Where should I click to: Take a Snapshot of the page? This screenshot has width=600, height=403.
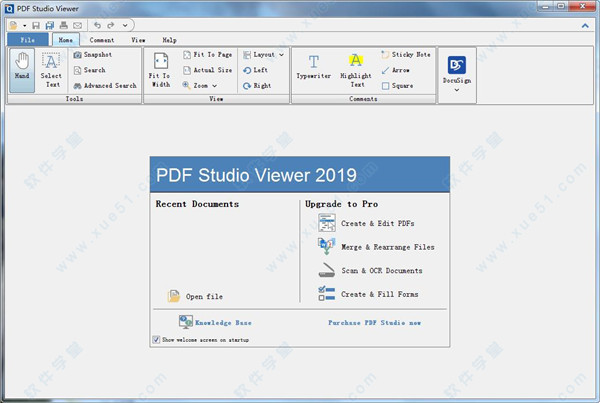coord(93,55)
